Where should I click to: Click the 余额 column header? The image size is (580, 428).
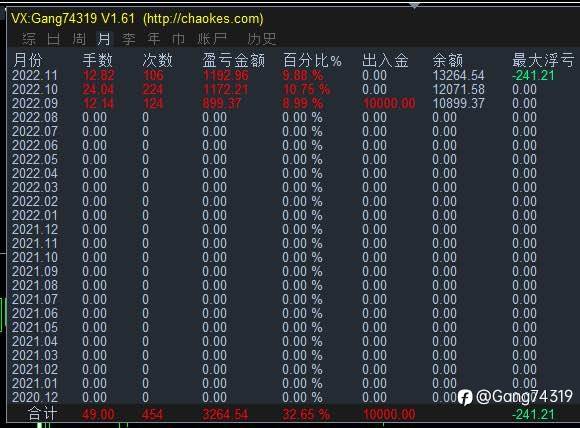point(448,60)
